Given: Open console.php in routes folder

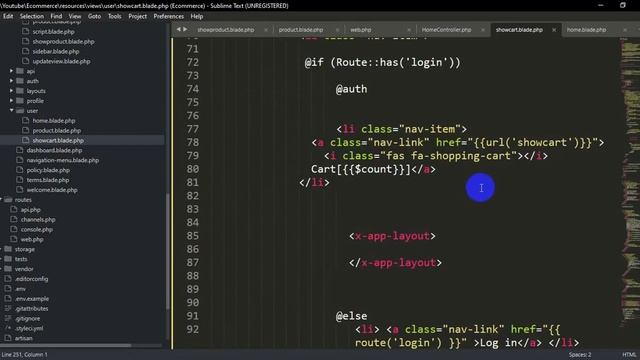Looking at the screenshot, I should pos(37,229).
